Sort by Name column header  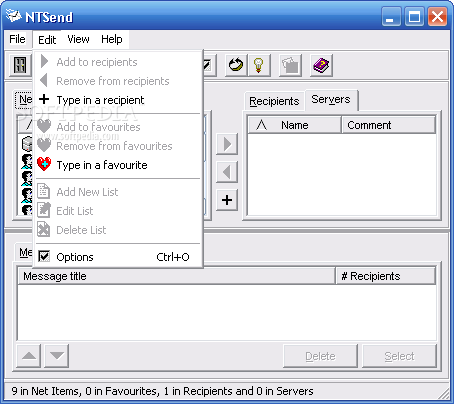pyautogui.click(x=295, y=125)
